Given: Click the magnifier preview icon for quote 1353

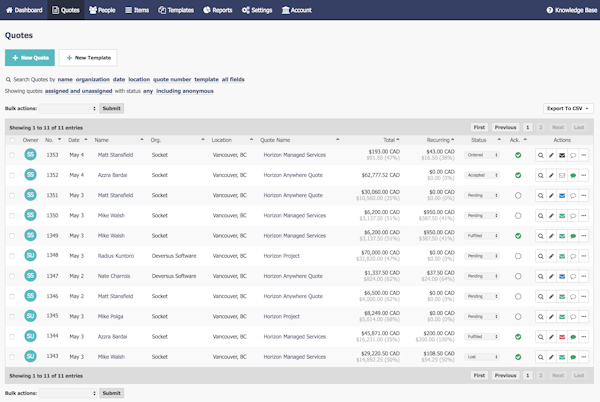Looking at the screenshot, I should point(541,155).
